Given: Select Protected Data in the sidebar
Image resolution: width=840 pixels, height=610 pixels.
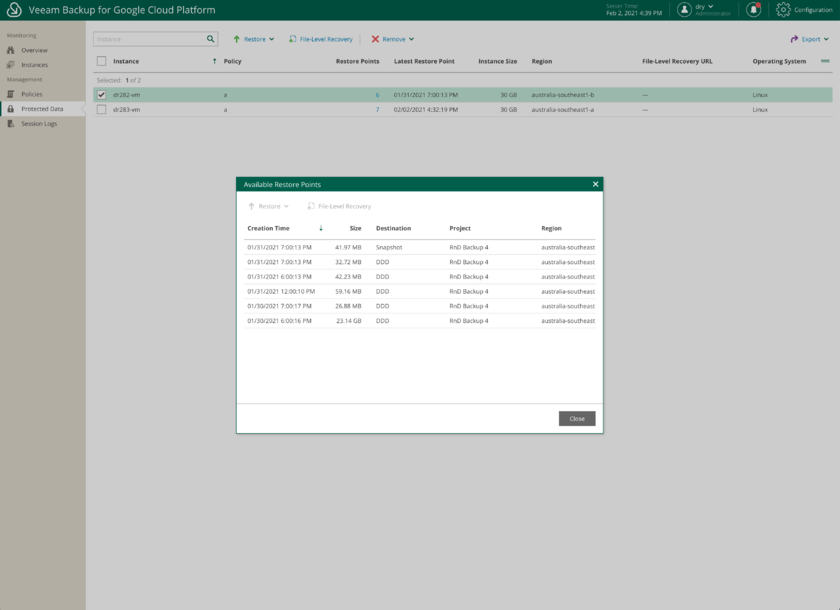Looking at the screenshot, I should tap(42, 108).
